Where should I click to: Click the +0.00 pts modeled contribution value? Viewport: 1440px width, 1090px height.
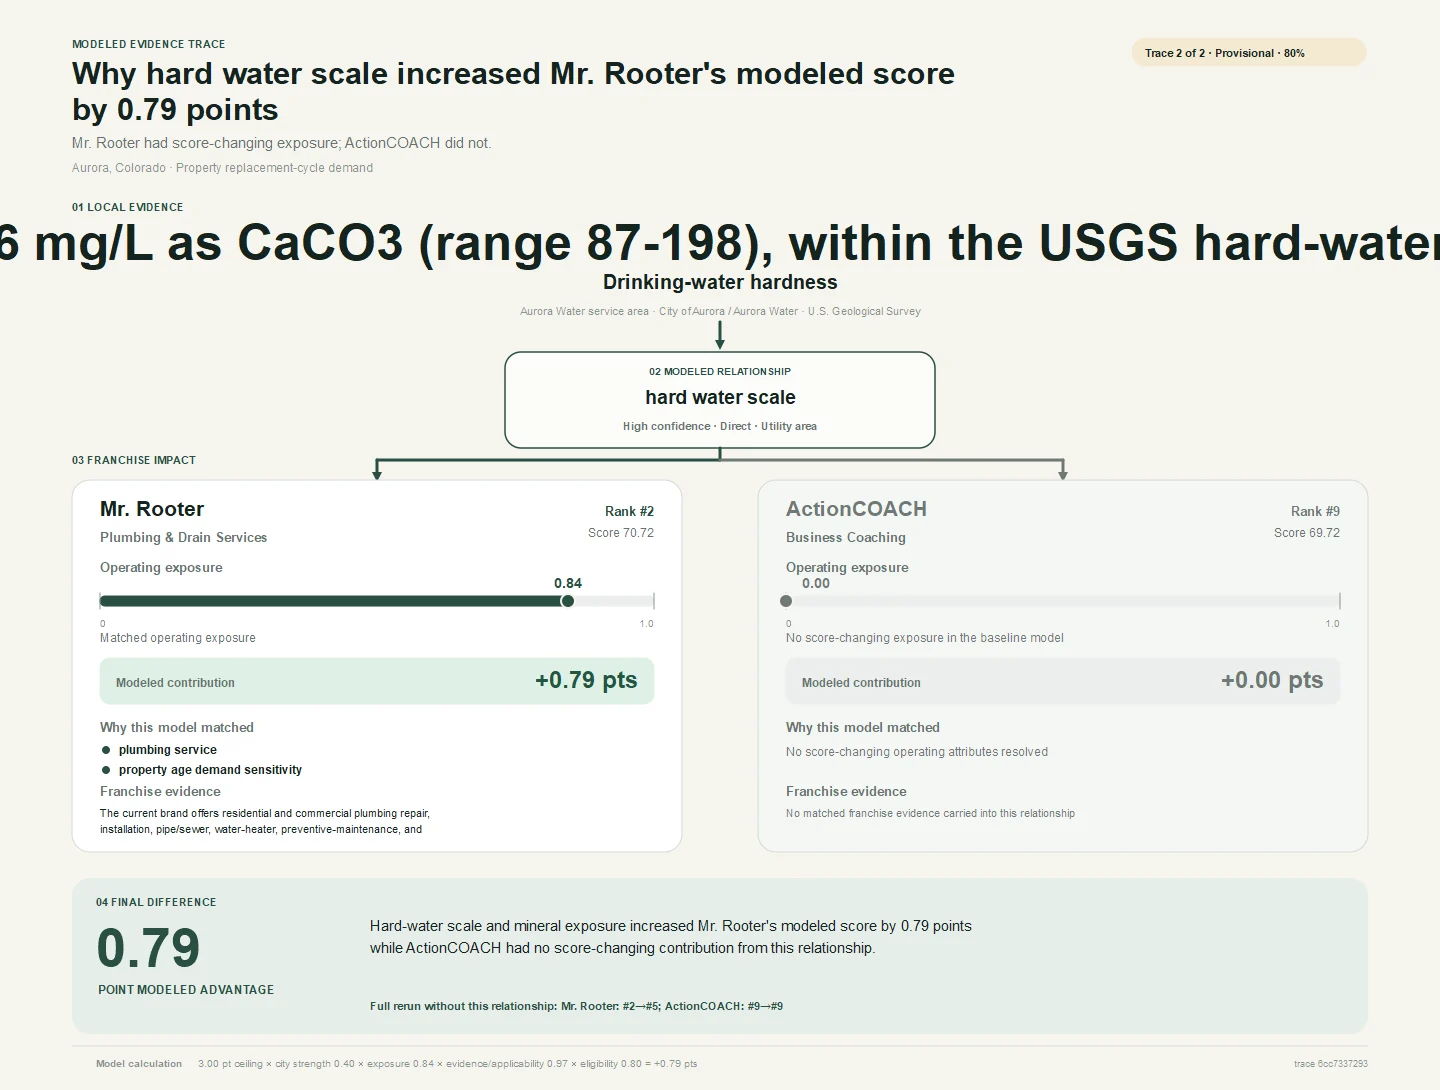point(1272,680)
